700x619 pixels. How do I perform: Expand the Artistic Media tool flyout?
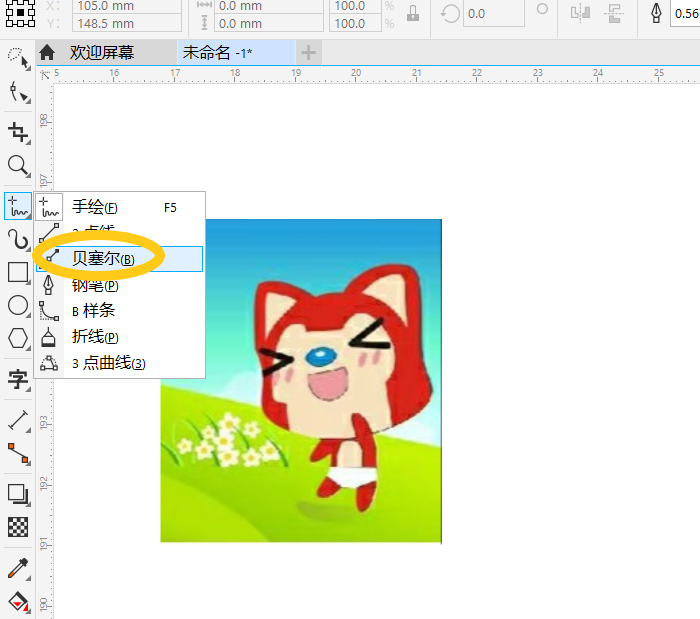[x=18, y=238]
